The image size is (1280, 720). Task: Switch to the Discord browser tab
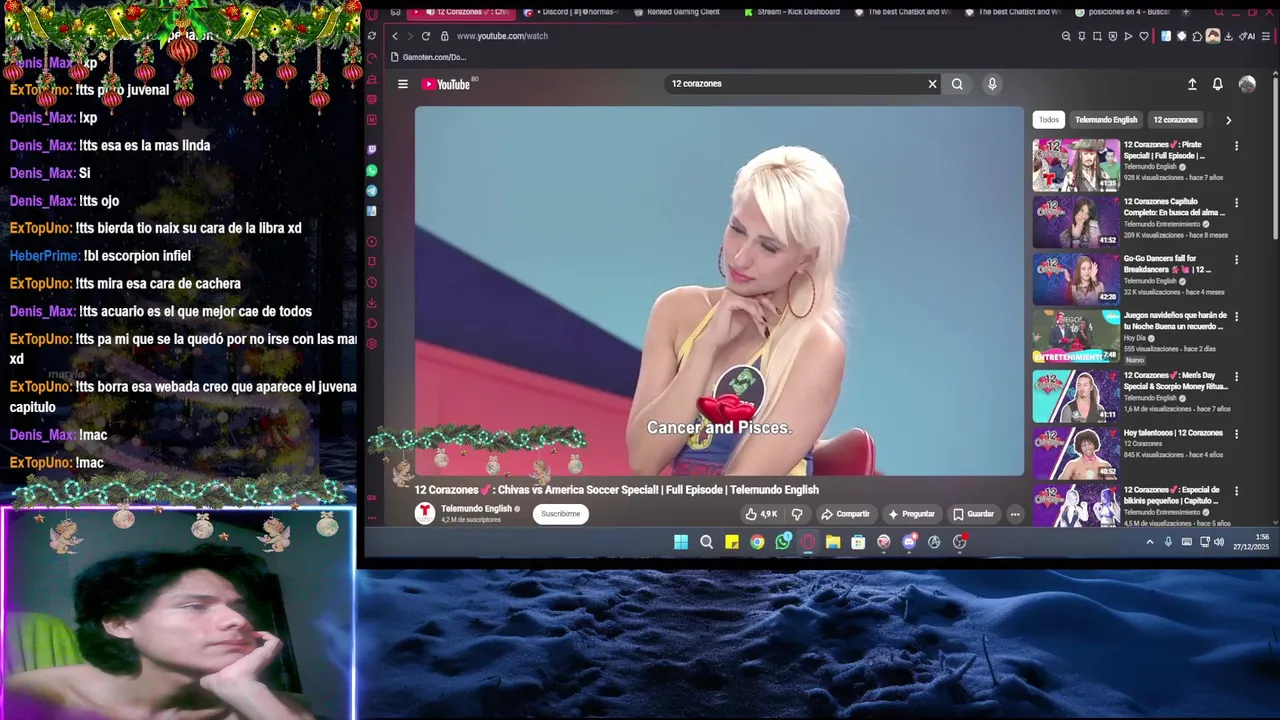tap(570, 12)
